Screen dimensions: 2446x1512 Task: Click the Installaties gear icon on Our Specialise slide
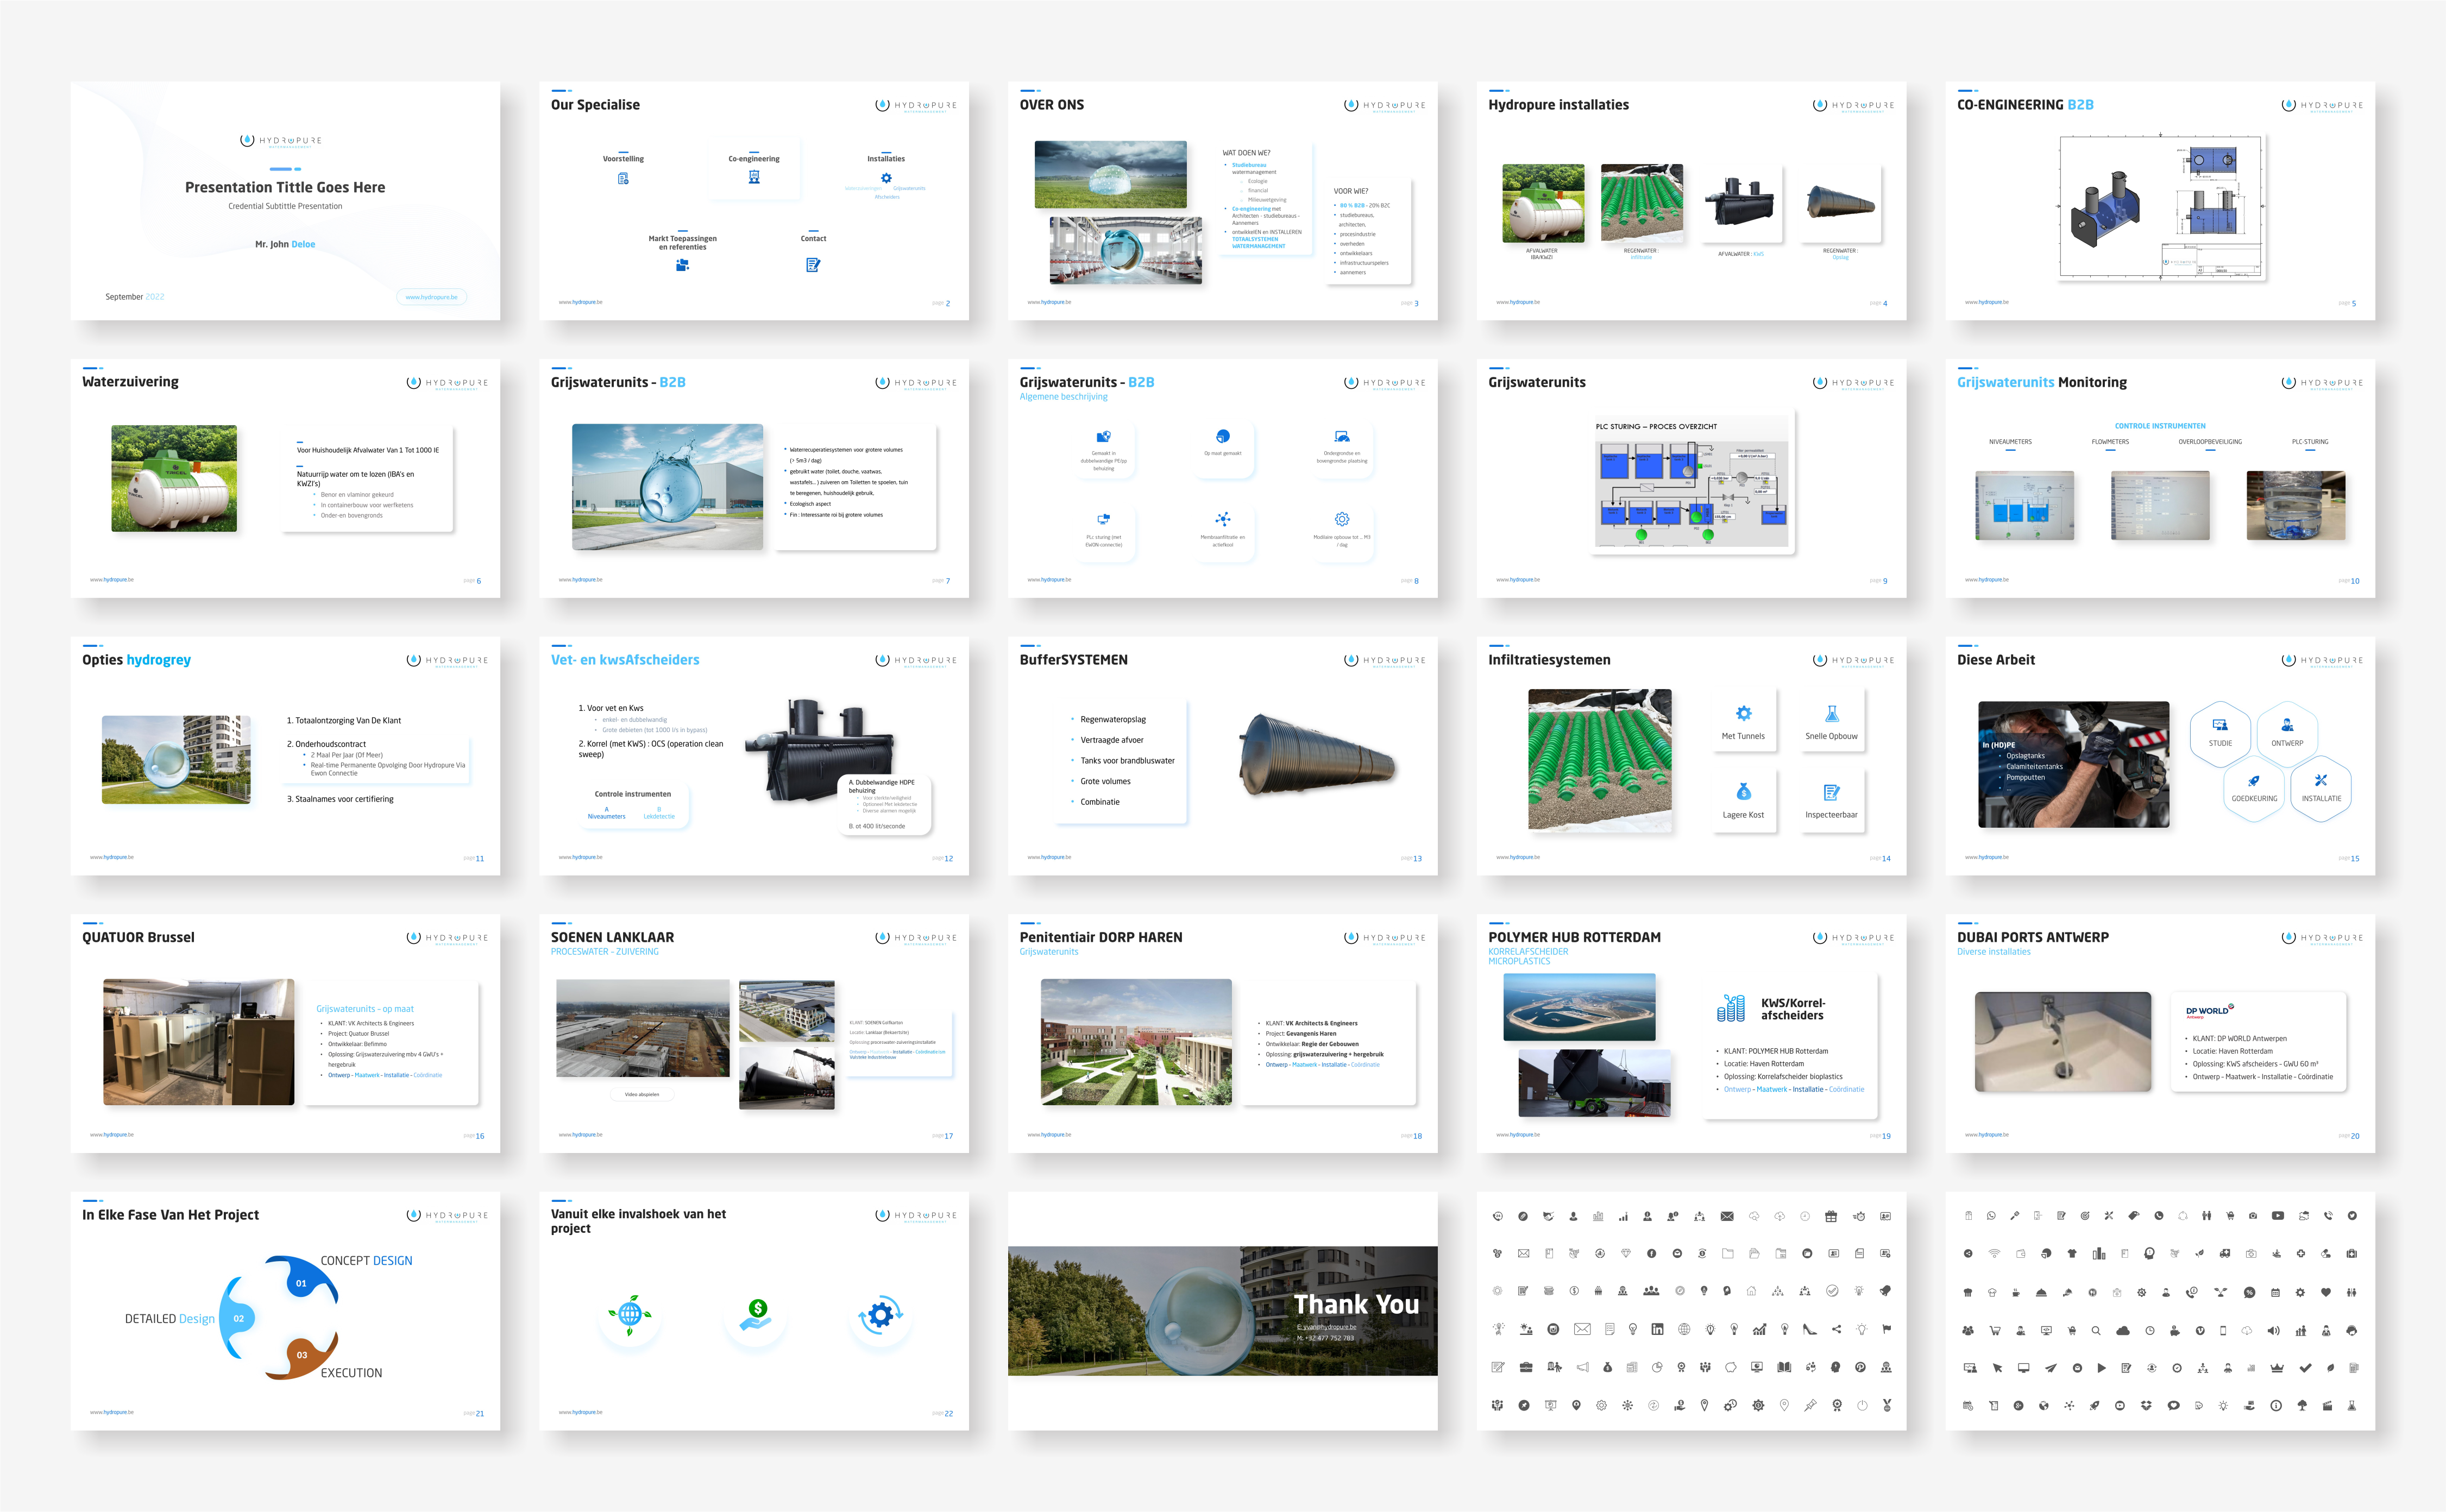pos(886,178)
